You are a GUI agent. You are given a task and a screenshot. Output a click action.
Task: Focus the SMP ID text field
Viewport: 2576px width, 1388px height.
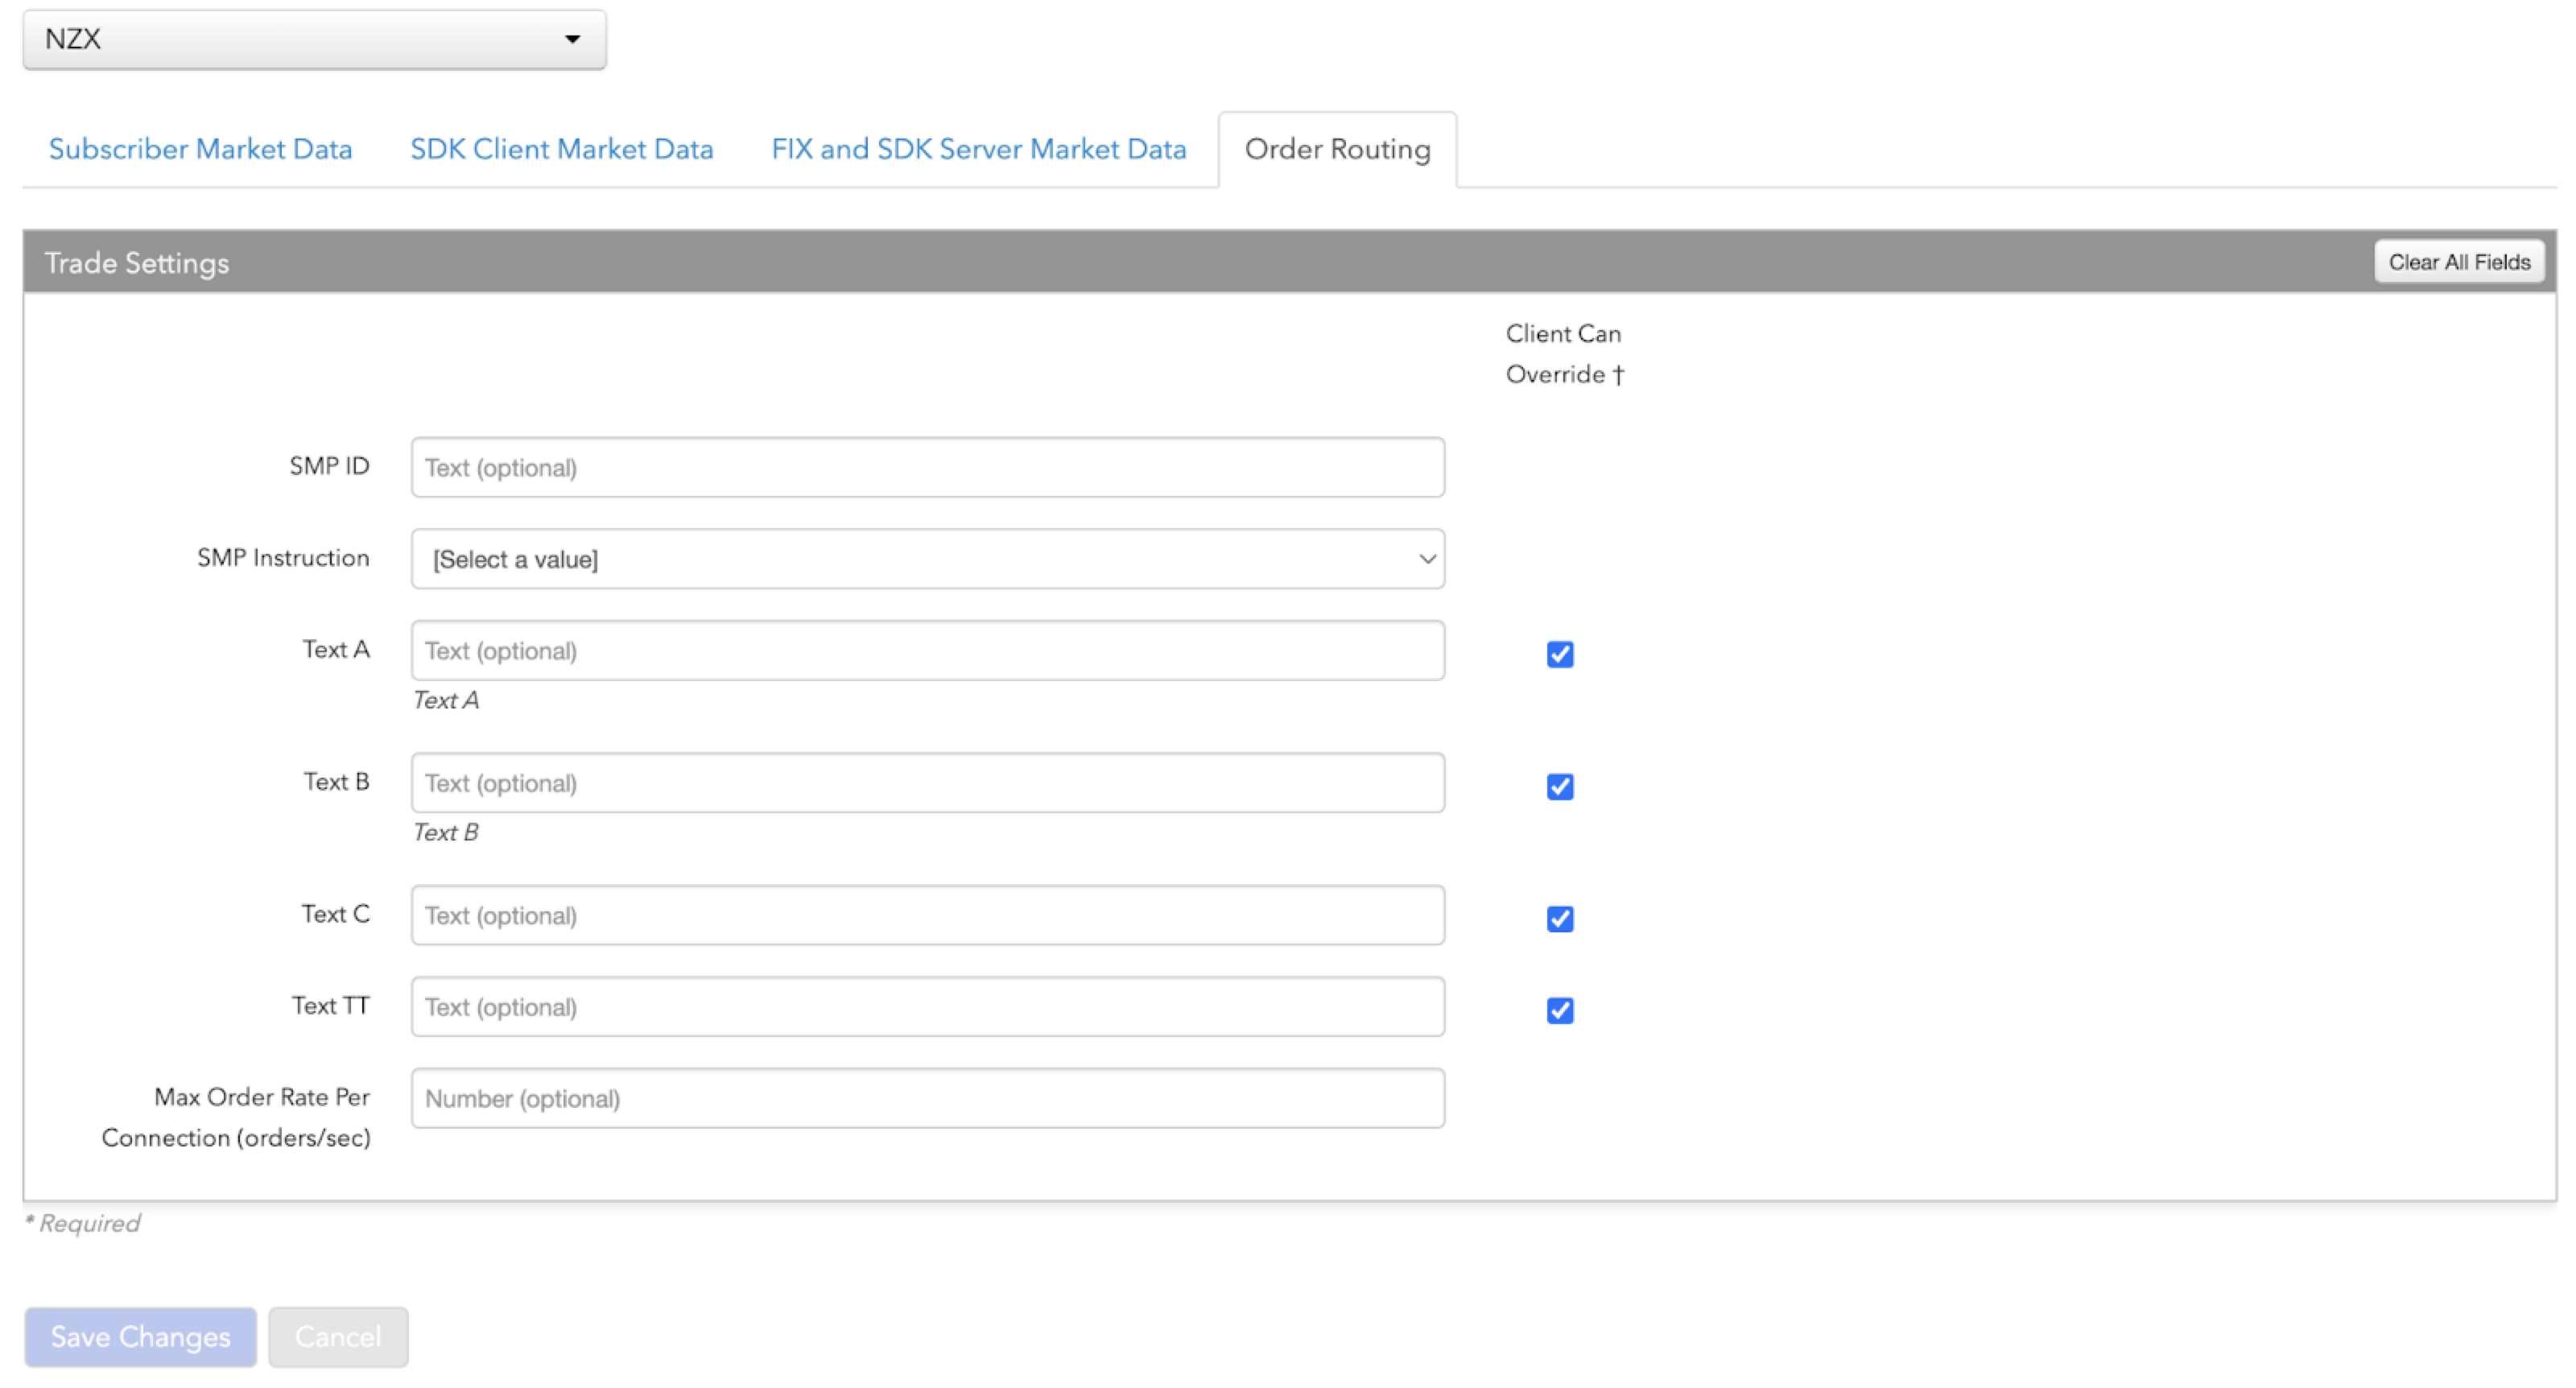pyautogui.click(x=927, y=467)
